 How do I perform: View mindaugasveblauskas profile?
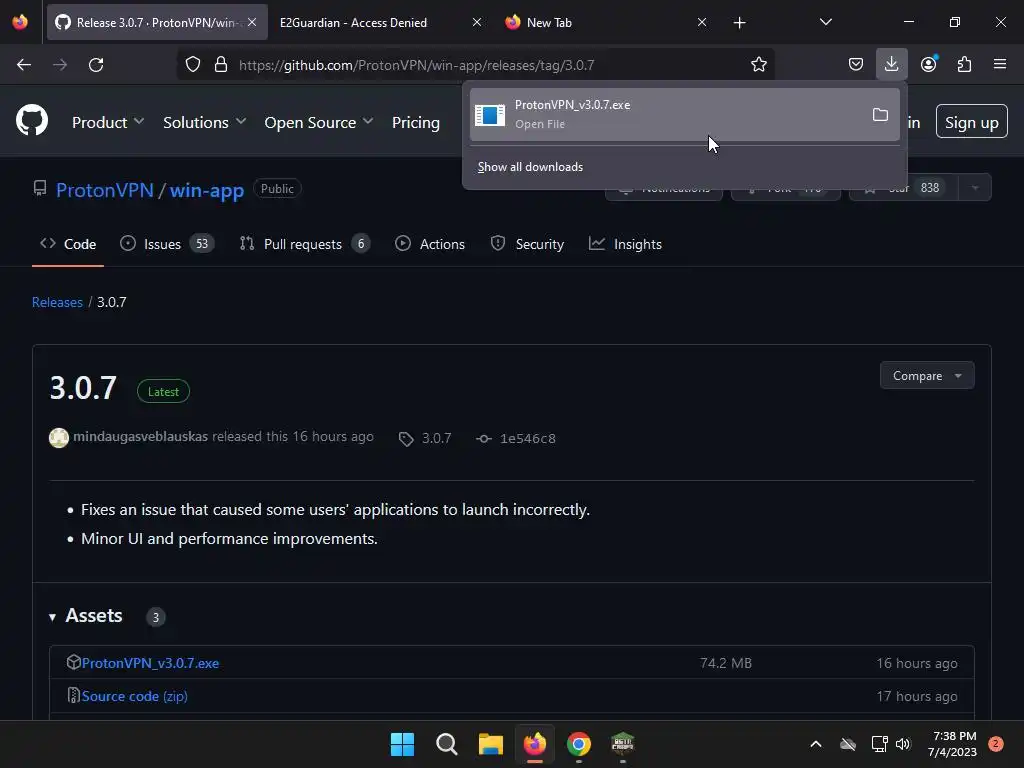tap(140, 436)
